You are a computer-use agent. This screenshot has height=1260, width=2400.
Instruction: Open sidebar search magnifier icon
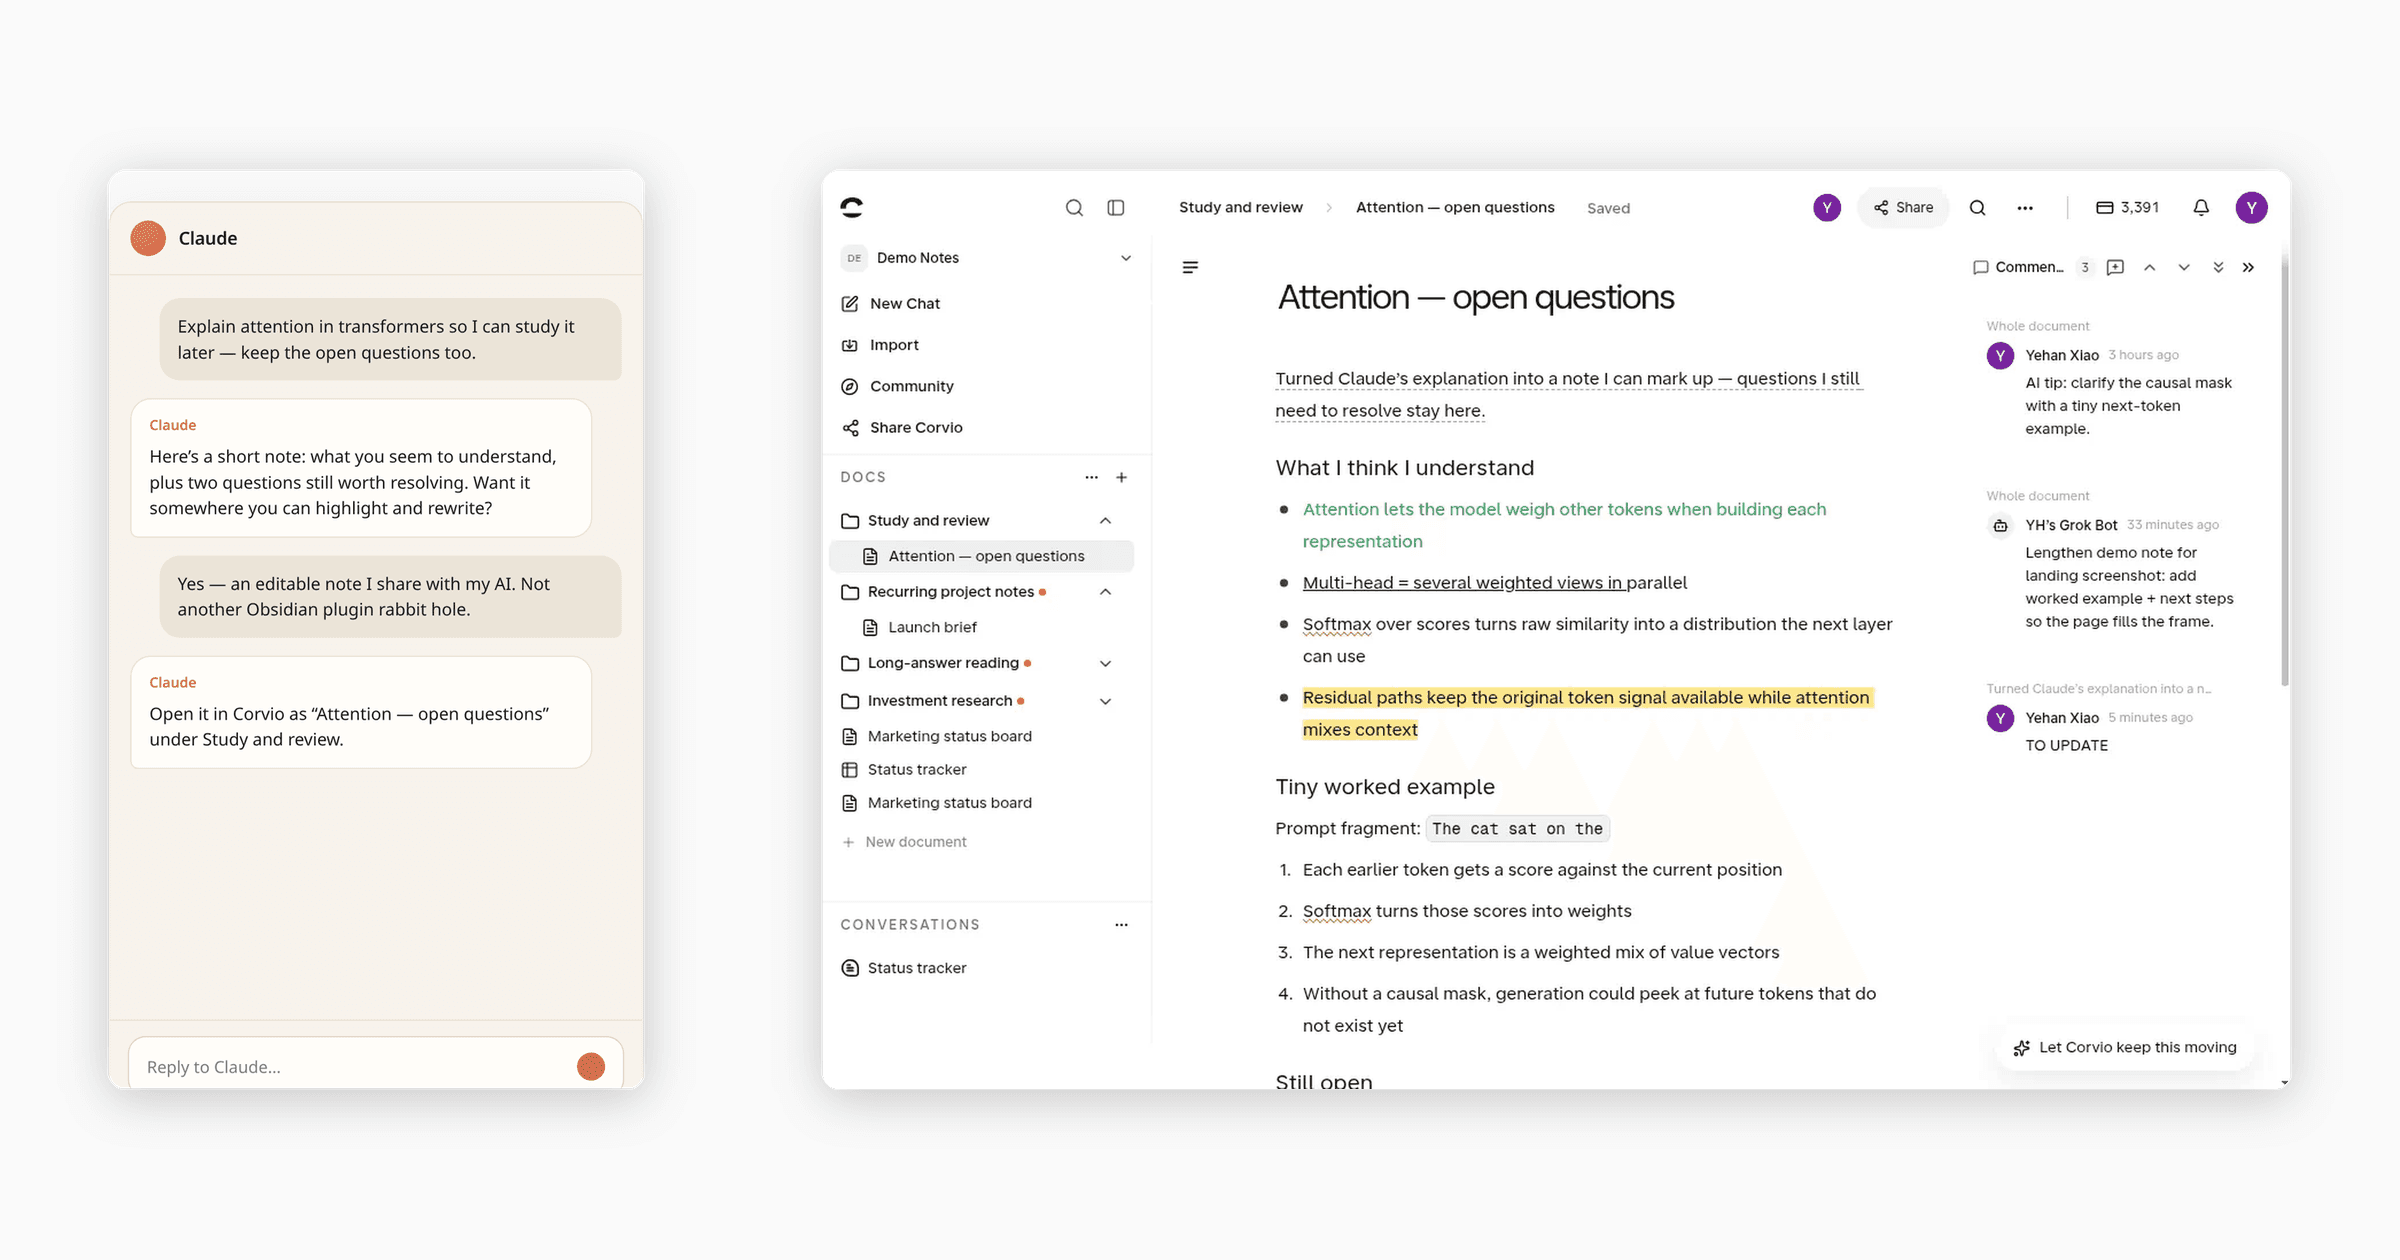click(x=1074, y=207)
